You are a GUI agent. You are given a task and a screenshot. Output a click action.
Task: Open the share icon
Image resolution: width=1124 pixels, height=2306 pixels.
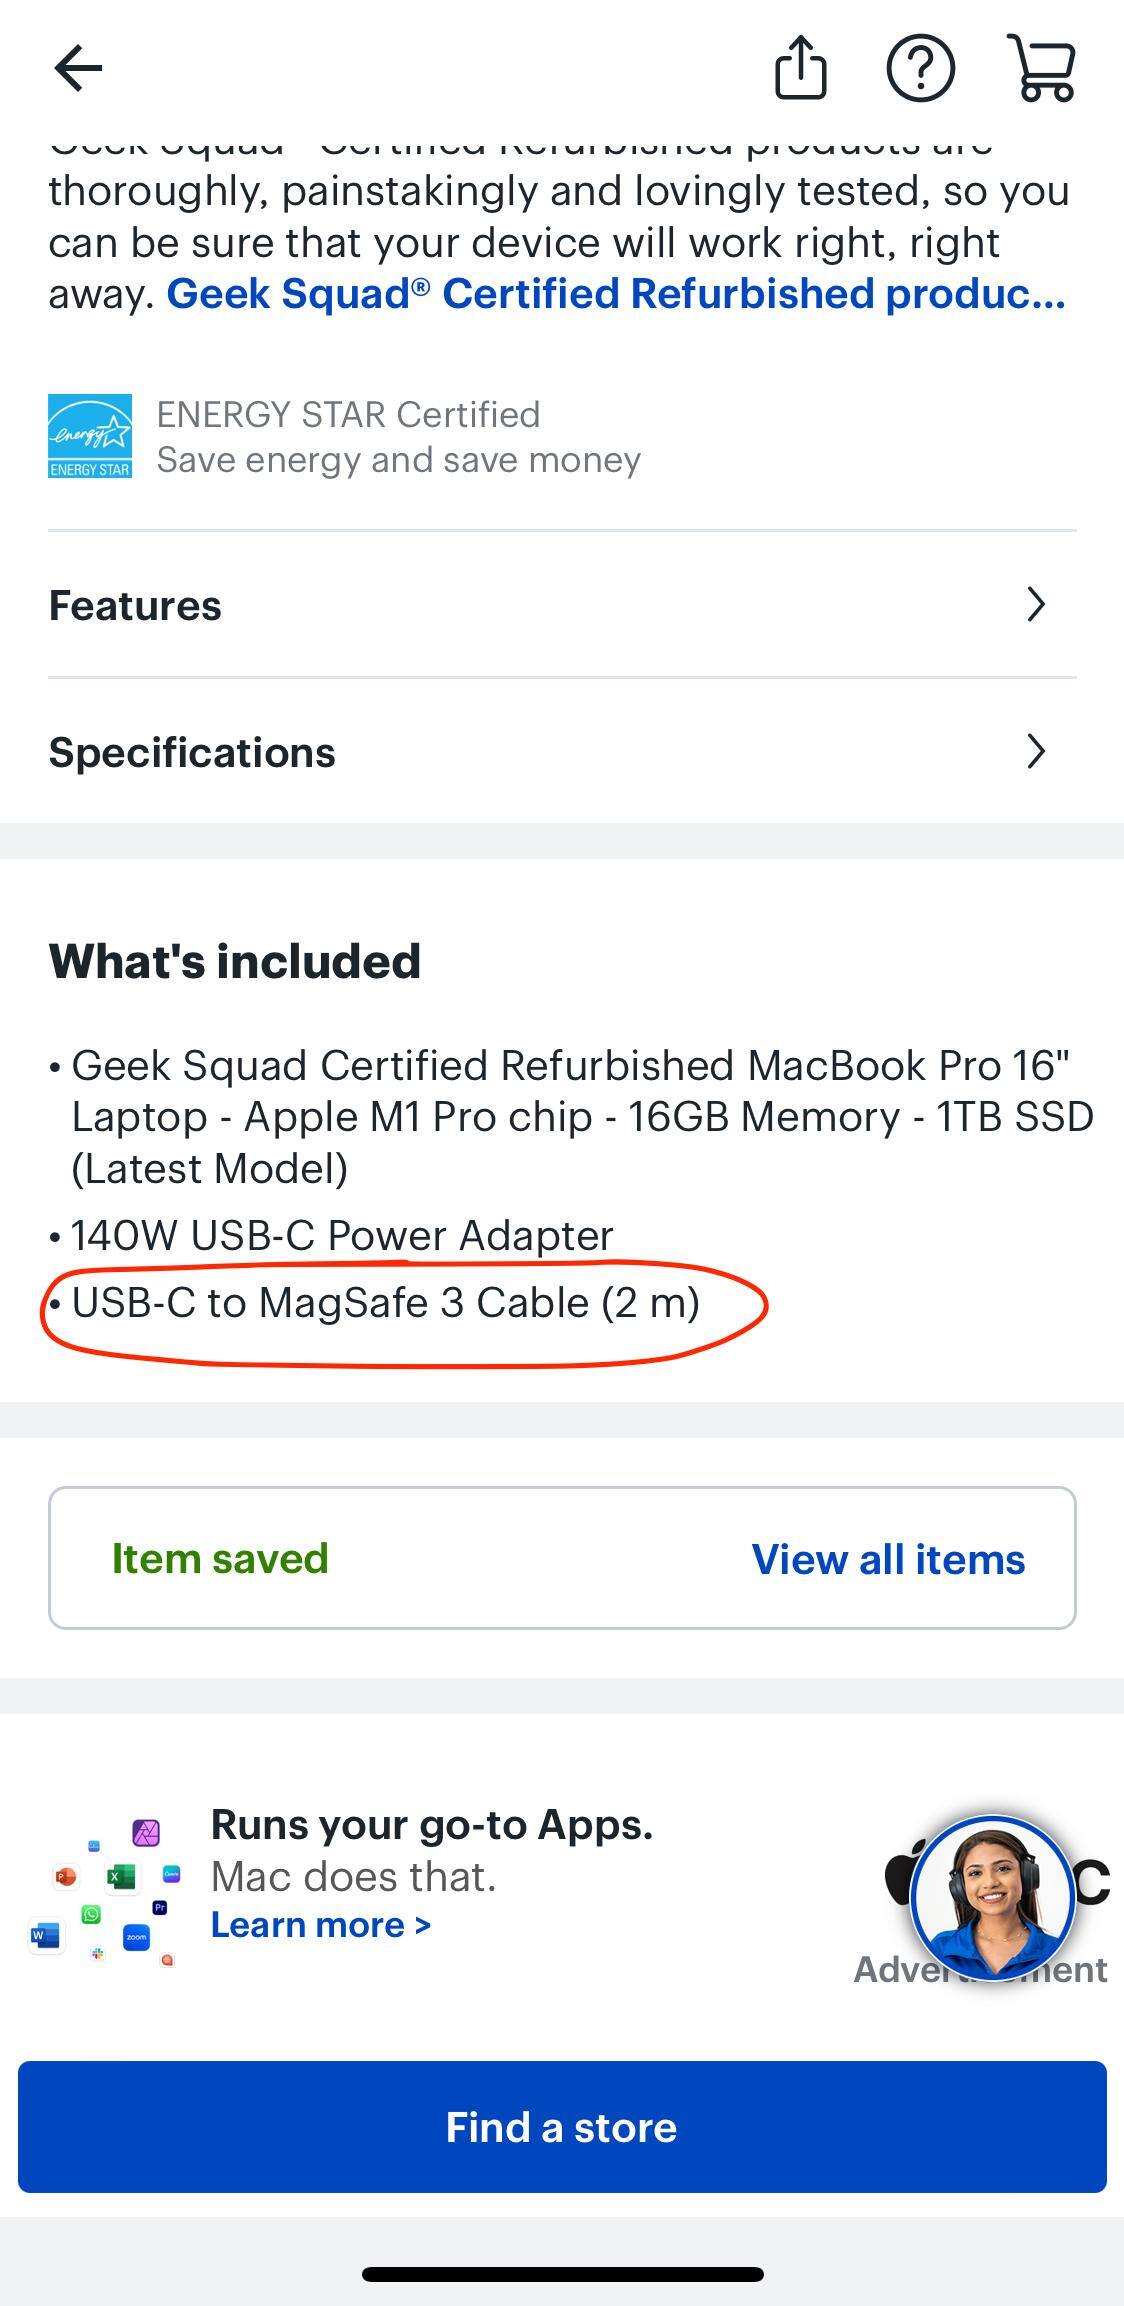[801, 68]
